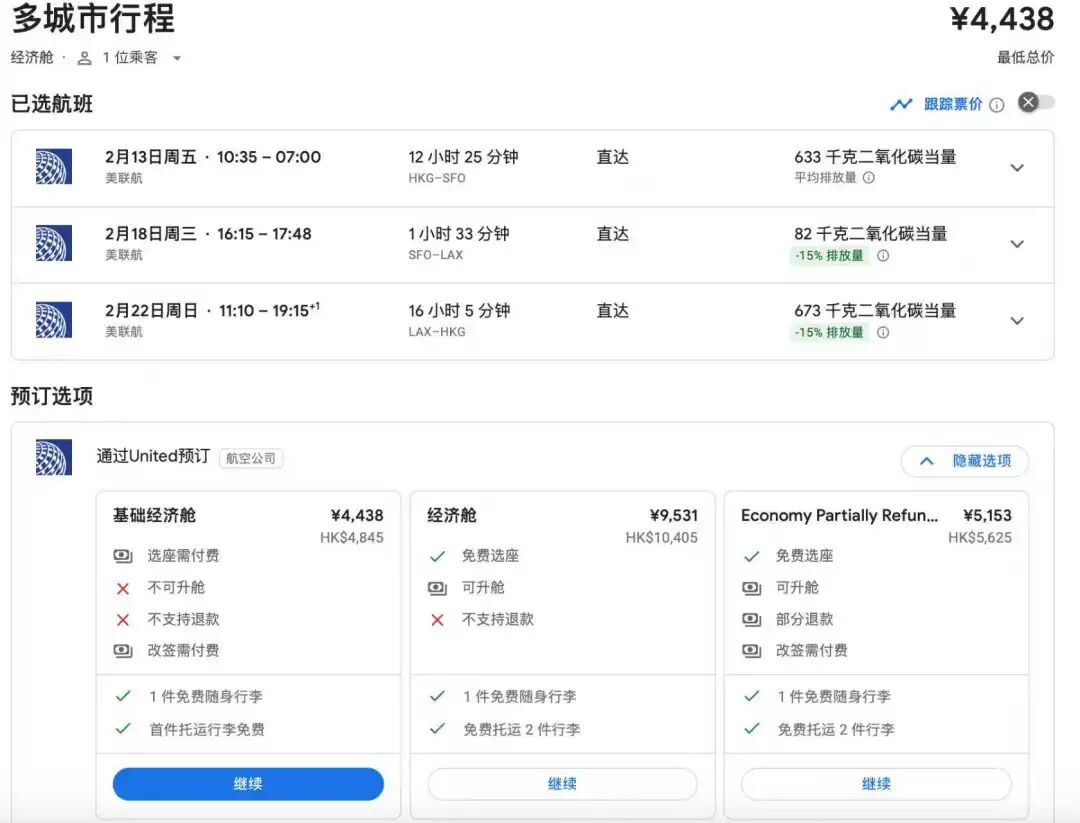This screenshot has width=1080, height=823.
Task: Expand details of the 2月13日 HKG-SFO flight
Action: 1017,168
